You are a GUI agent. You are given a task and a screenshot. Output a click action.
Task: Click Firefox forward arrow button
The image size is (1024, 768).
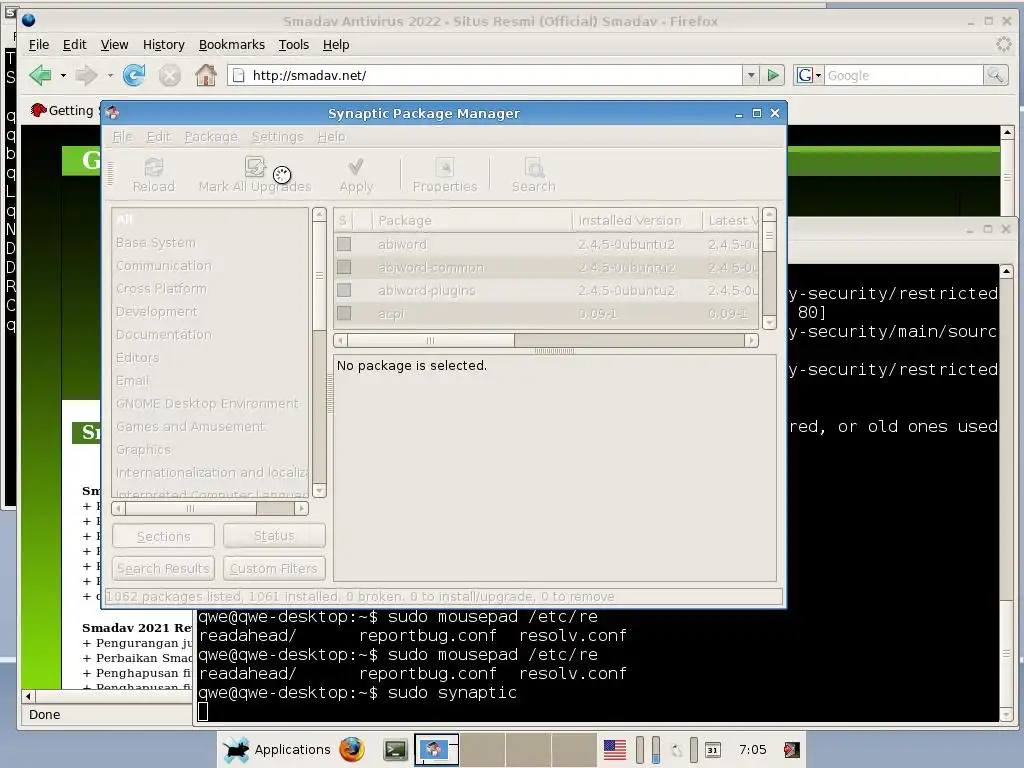[x=86, y=75]
